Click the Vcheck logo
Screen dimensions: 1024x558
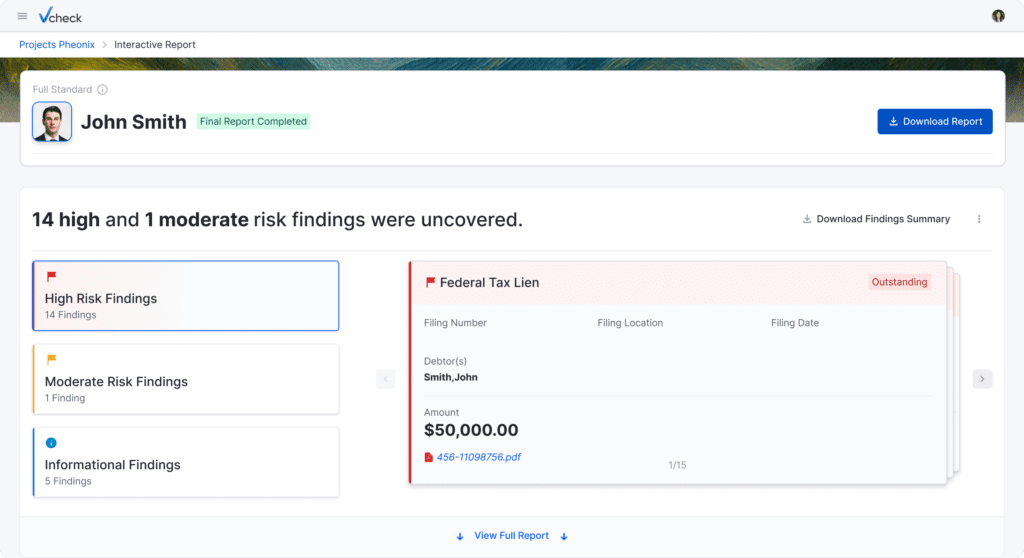click(60, 16)
